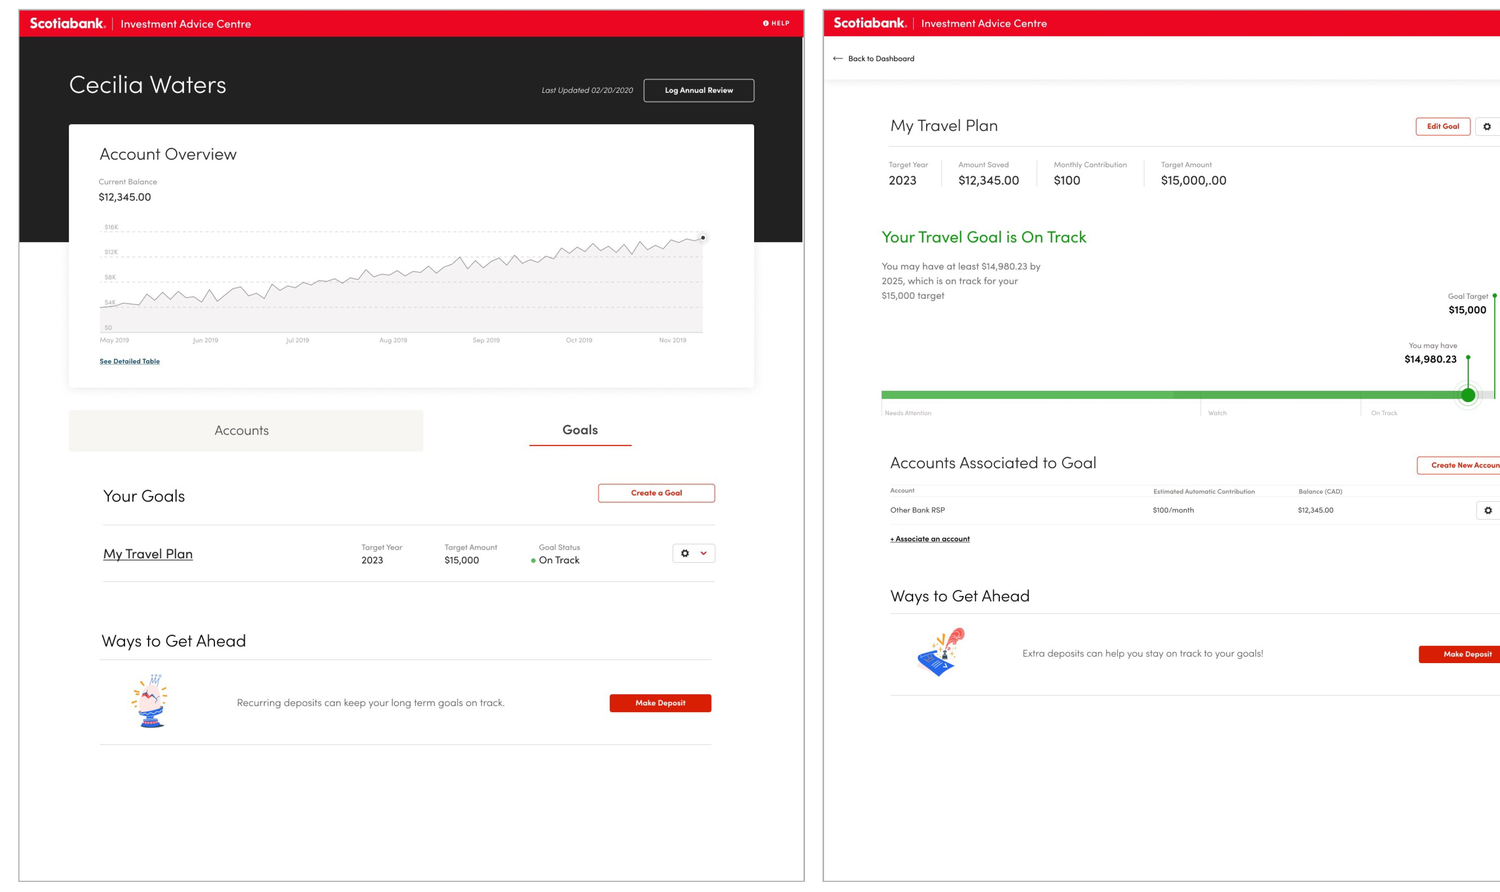
Task: Click the Last Updated 02/20/2020 text
Action: [587, 90]
